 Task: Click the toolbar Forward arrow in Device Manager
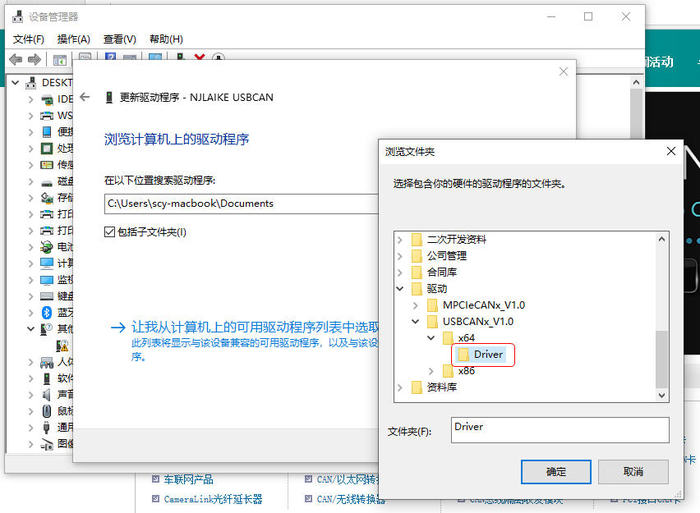(x=34, y=59)
